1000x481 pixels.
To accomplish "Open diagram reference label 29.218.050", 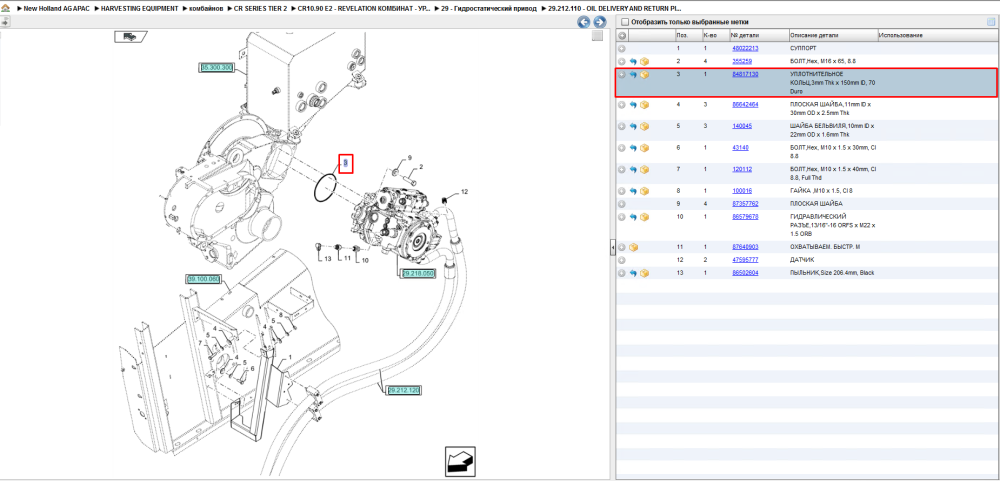I will 418,274.
